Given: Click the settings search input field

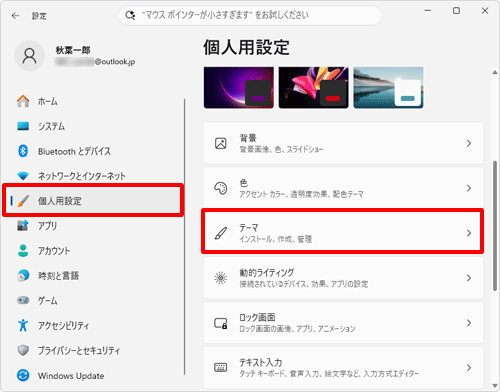Looking at the screenshot, I should 250,15.
